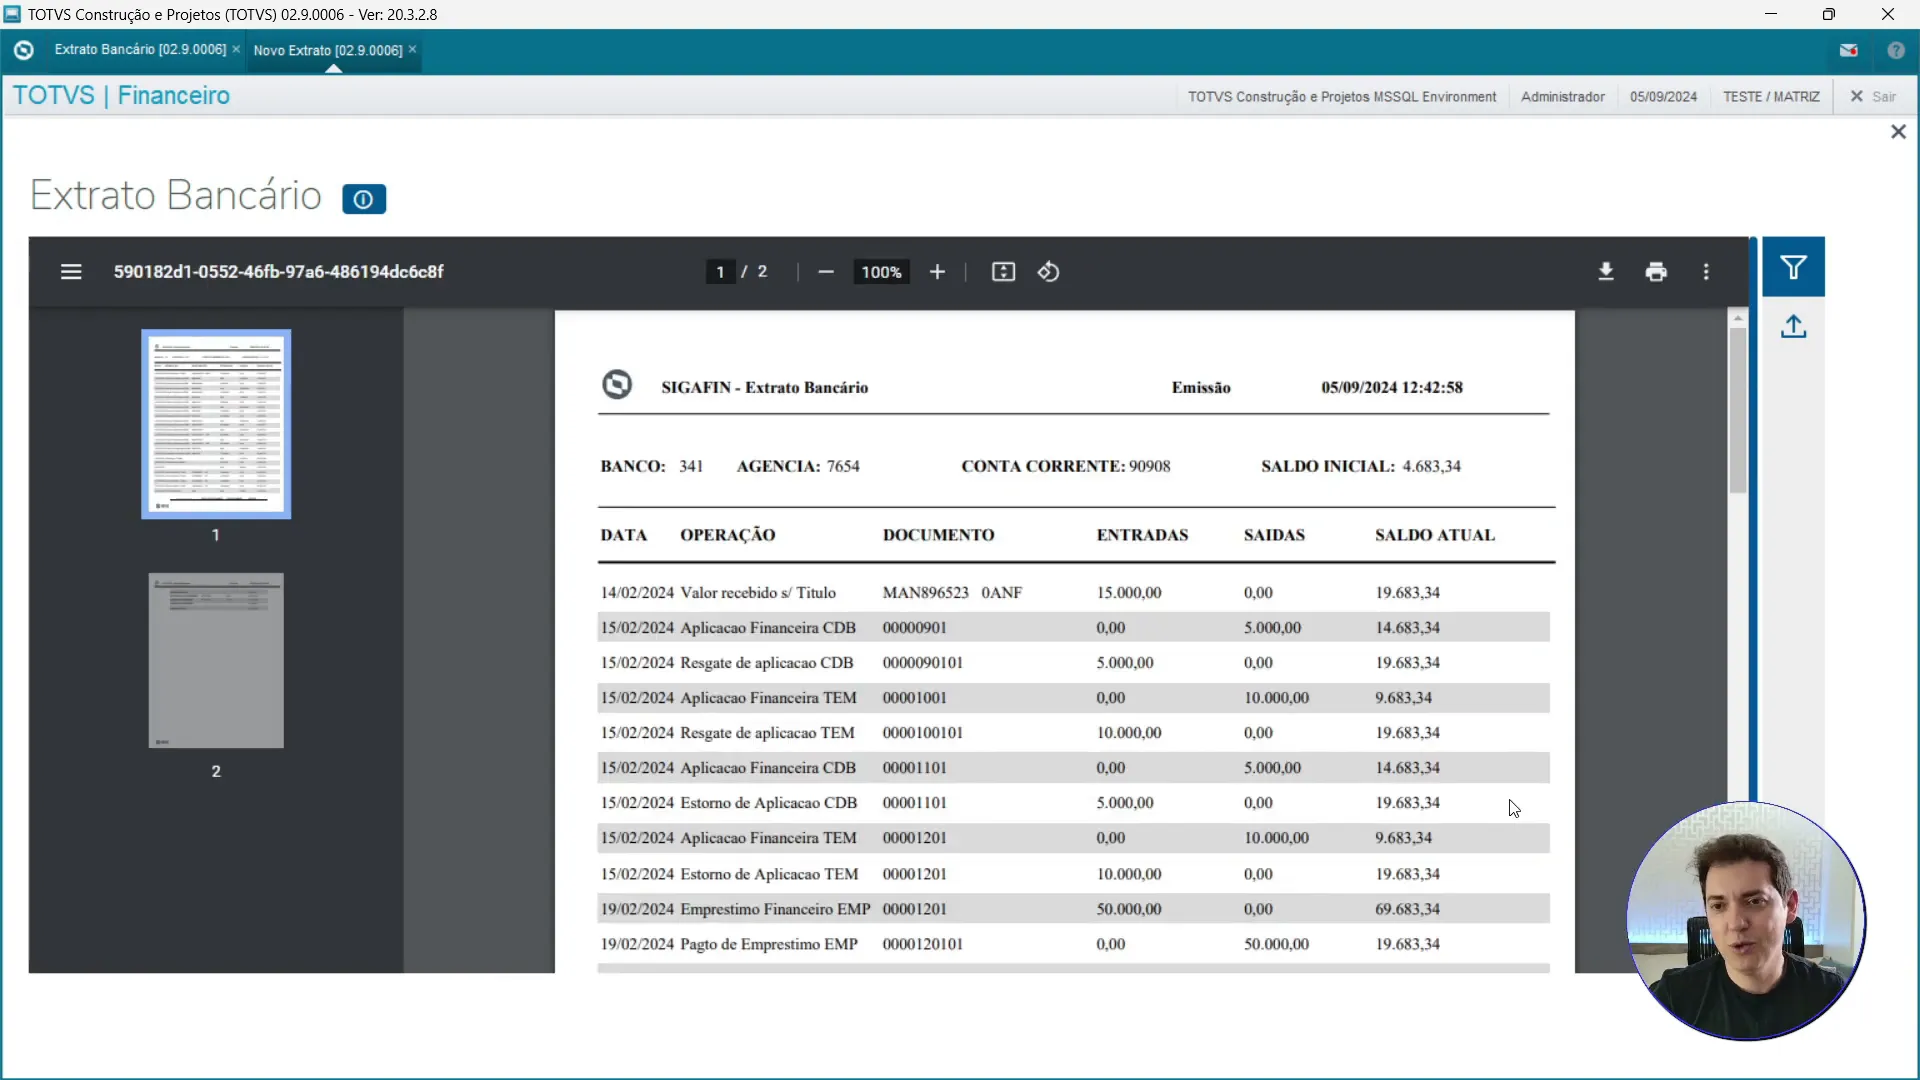1920x1080 pixels.
Task: Click the Sair button
Action: point(1873,97)
